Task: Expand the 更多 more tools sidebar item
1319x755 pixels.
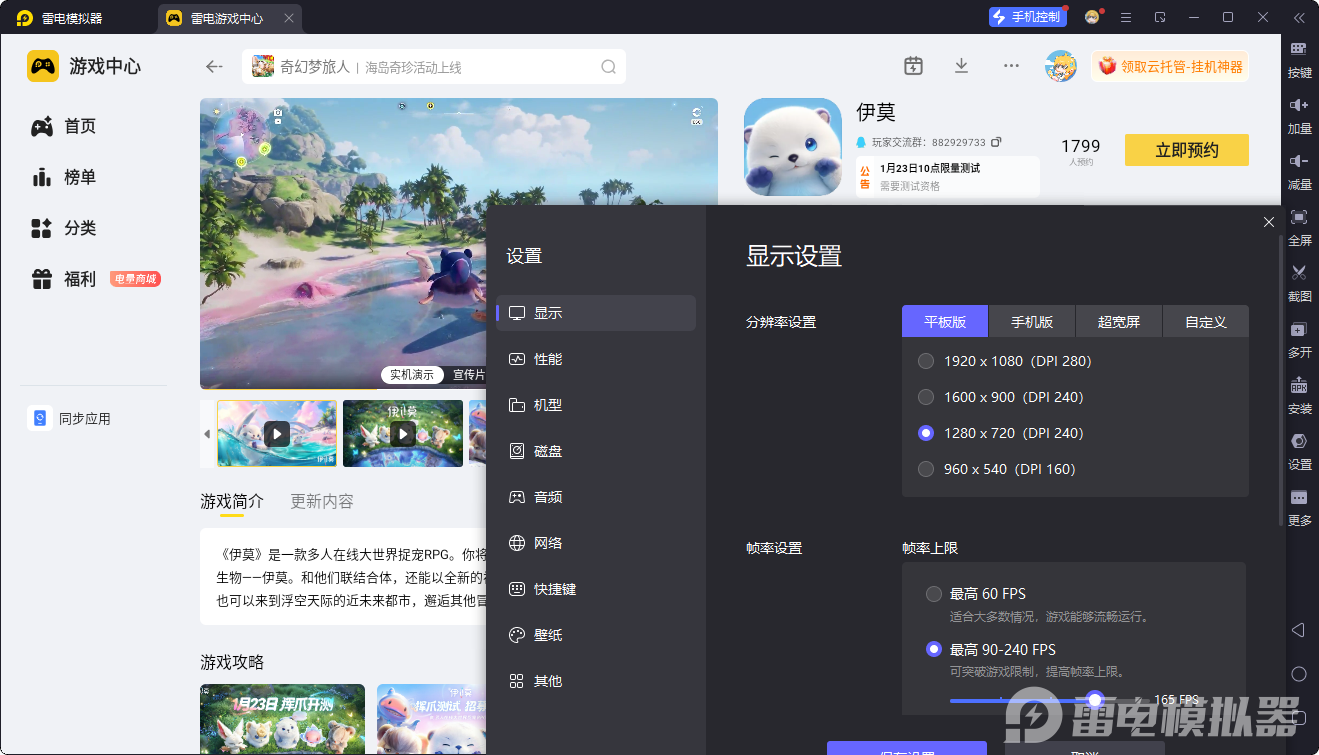Action: pos(1299,498)
